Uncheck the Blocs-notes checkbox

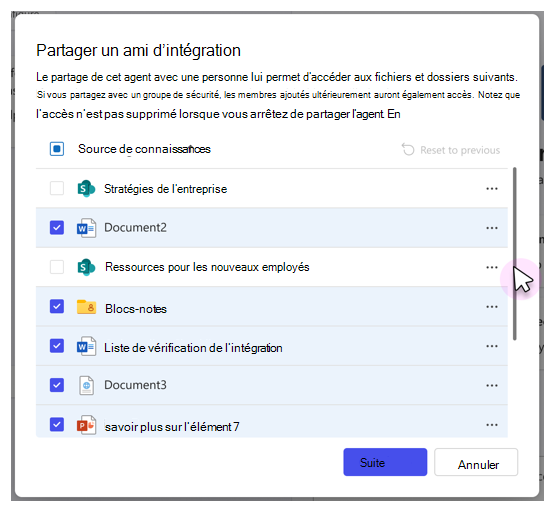tap(57, 306)
